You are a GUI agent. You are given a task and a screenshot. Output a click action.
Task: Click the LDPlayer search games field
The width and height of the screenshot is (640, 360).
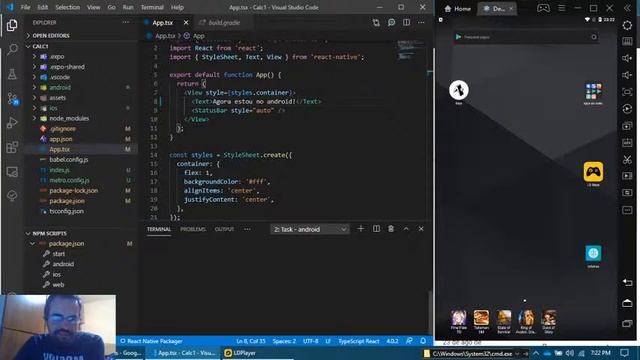click(x=526, y=37)
